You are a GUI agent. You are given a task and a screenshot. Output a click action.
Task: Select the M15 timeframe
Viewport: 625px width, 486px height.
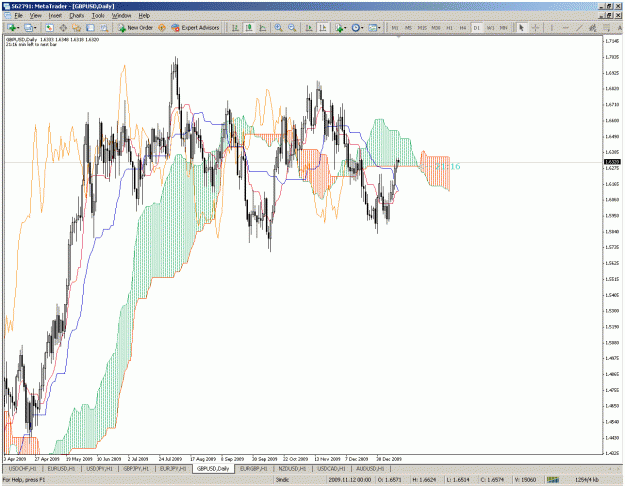pyautogui.click(x=422, y=28)
